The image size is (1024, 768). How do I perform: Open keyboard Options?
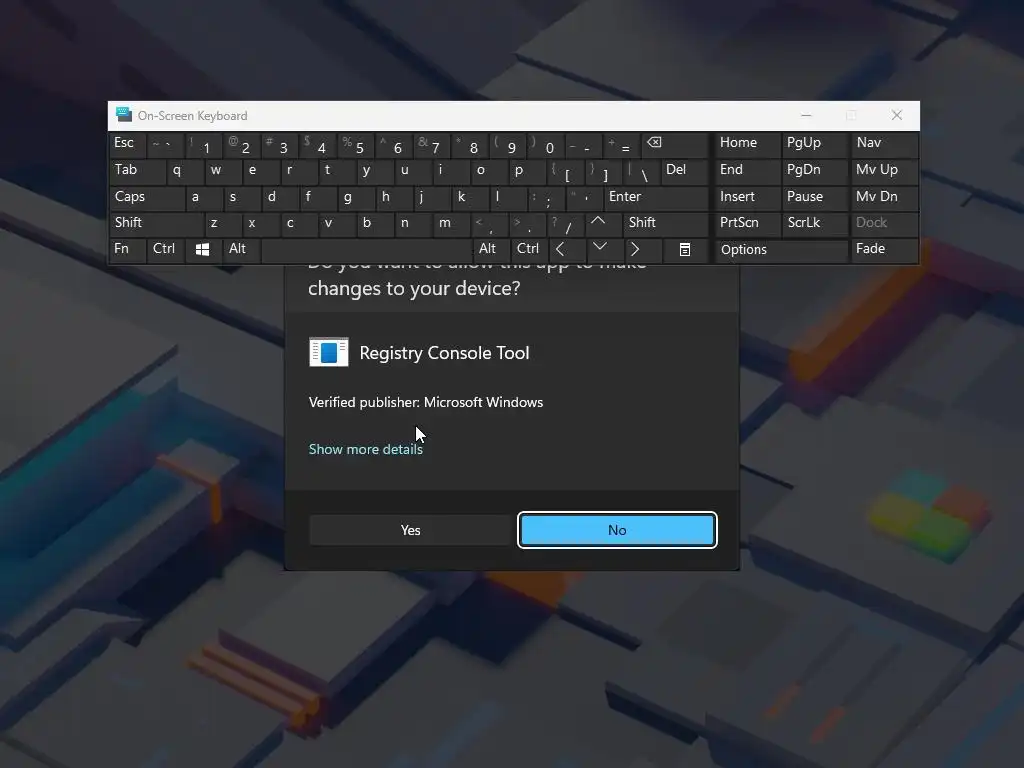[780, 249]
